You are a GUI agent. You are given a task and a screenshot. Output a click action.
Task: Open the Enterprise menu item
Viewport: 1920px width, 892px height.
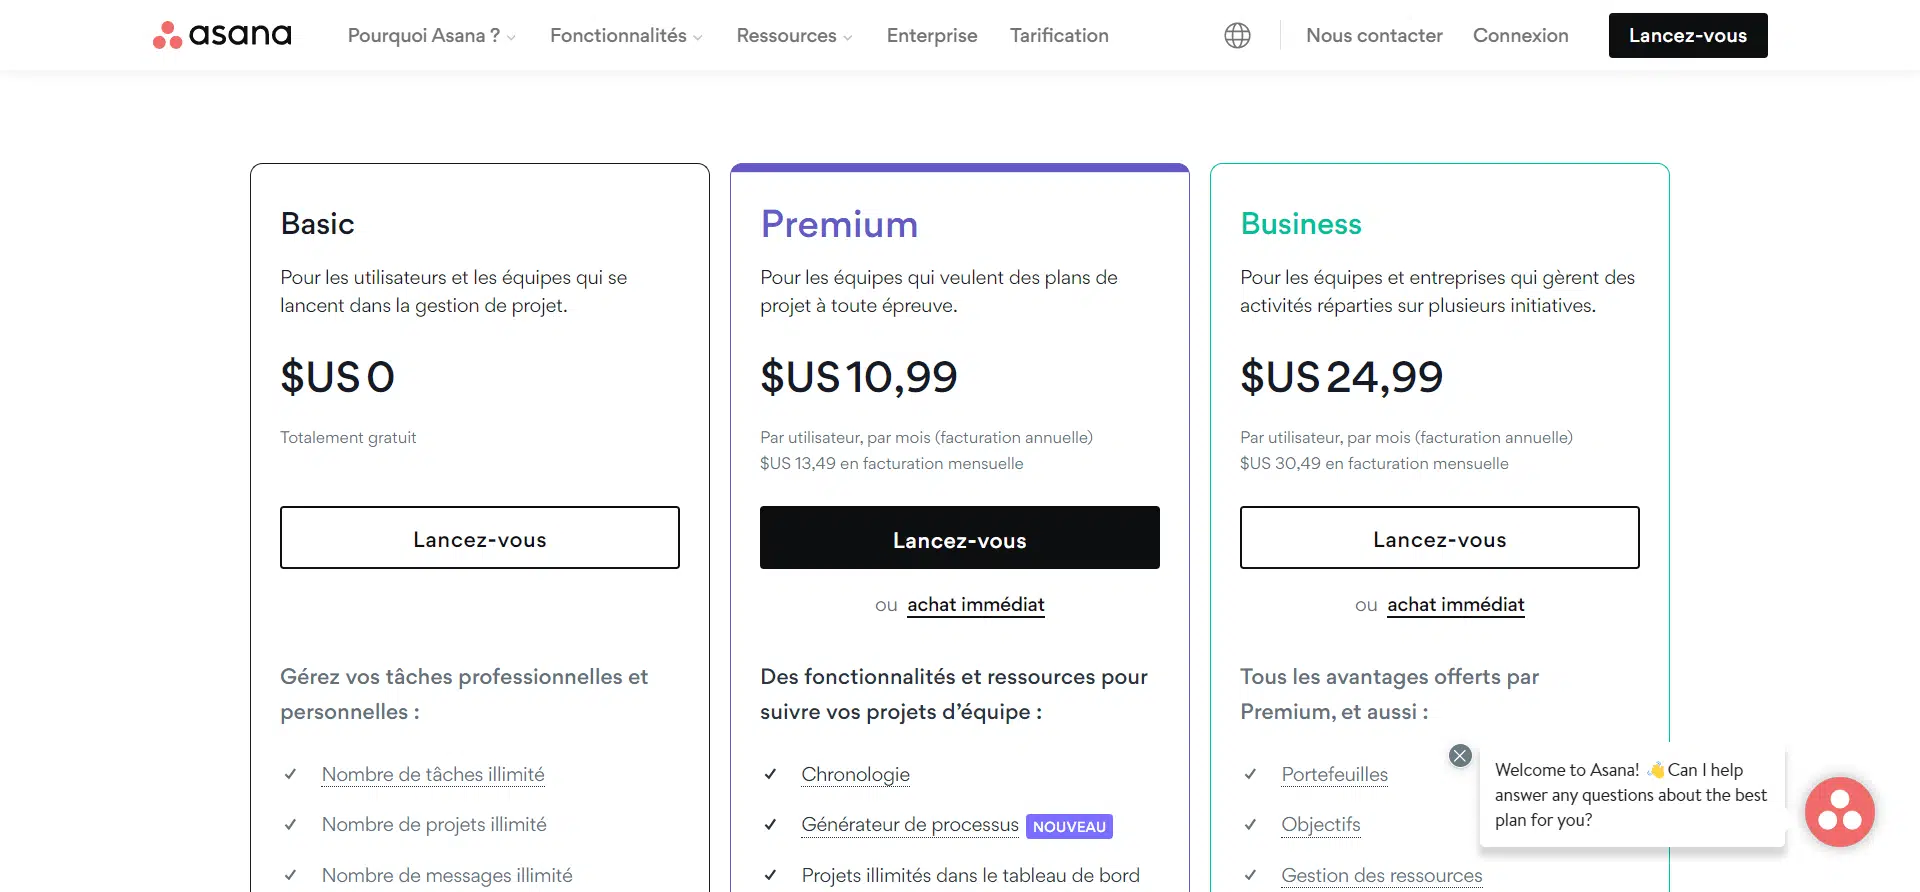(x=932, y=36)
